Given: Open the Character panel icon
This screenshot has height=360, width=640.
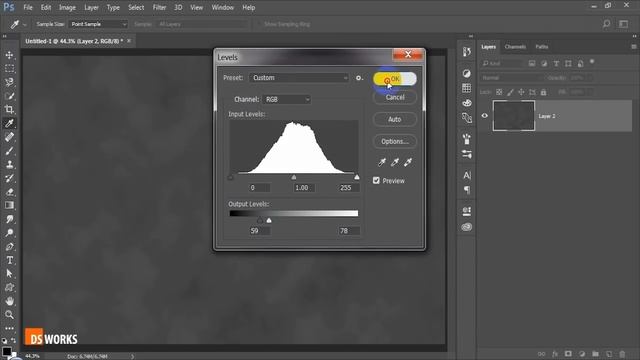Looking at the screenshot, I should coord(467,175).
